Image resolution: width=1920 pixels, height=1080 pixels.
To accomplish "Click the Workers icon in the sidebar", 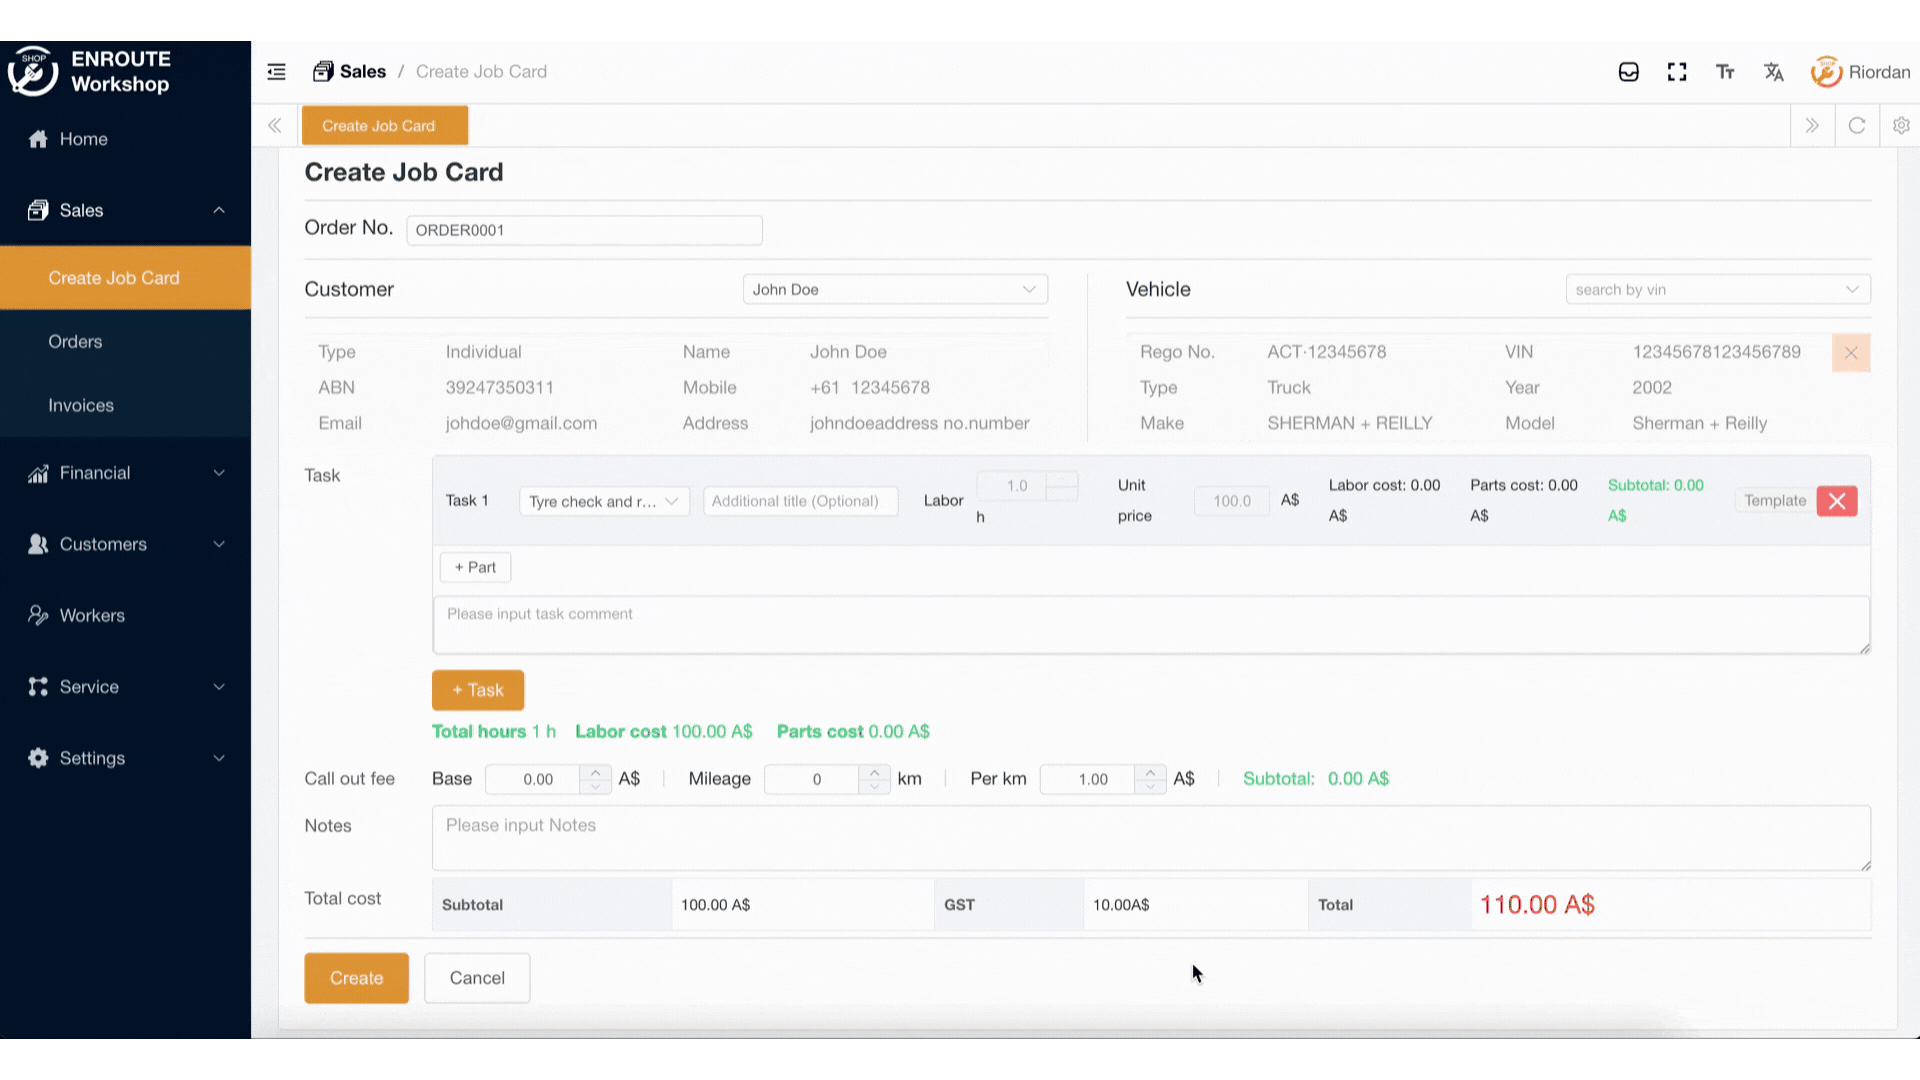I will (x=38, y=615).
